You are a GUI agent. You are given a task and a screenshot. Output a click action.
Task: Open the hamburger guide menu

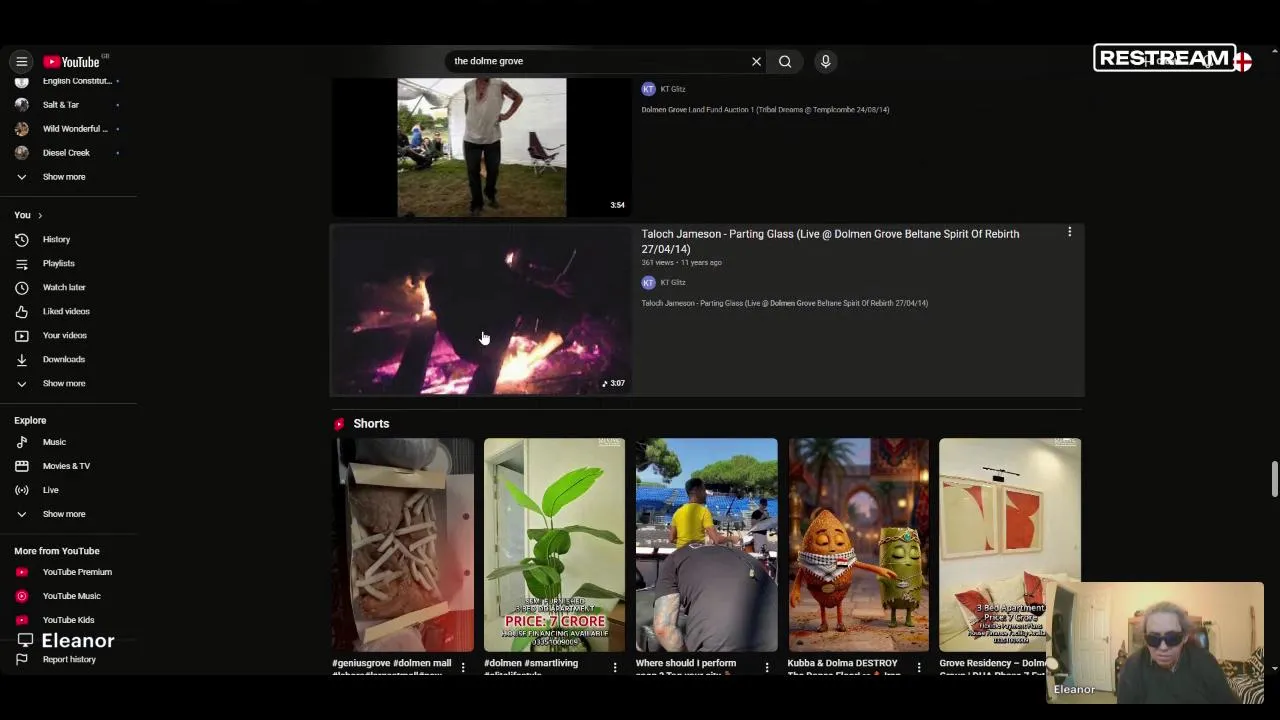(x=21, y=62)
